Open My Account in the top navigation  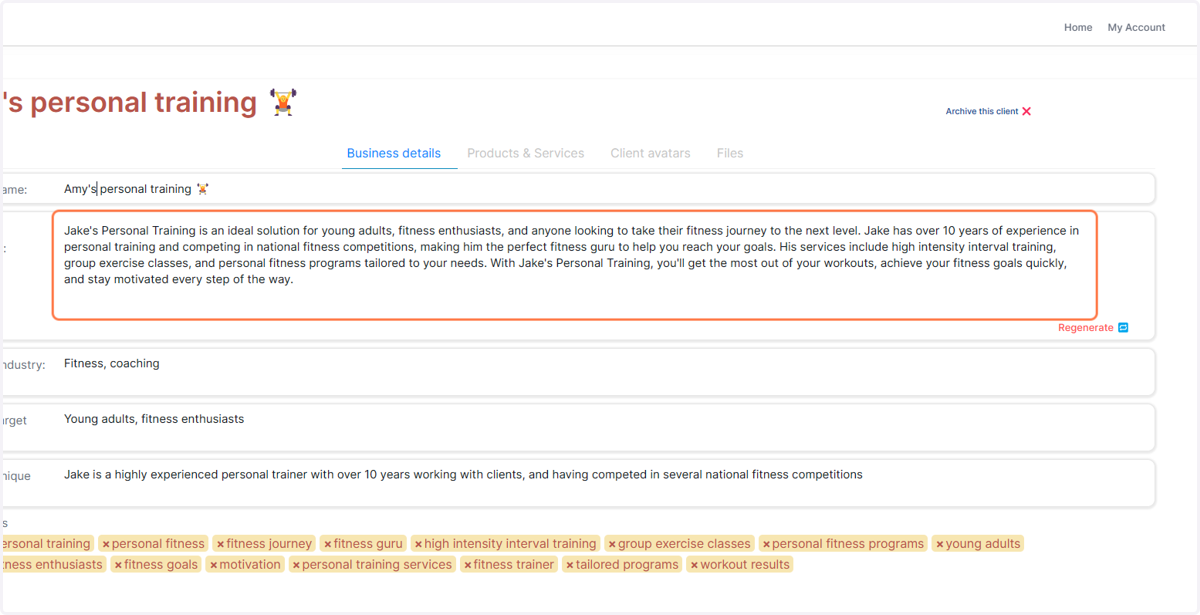(x=1136, y=28)
